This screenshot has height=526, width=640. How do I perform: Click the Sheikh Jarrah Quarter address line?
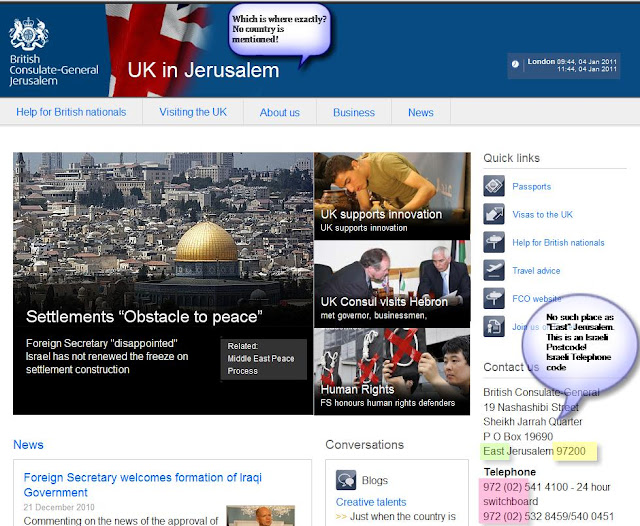pos(533,422)
